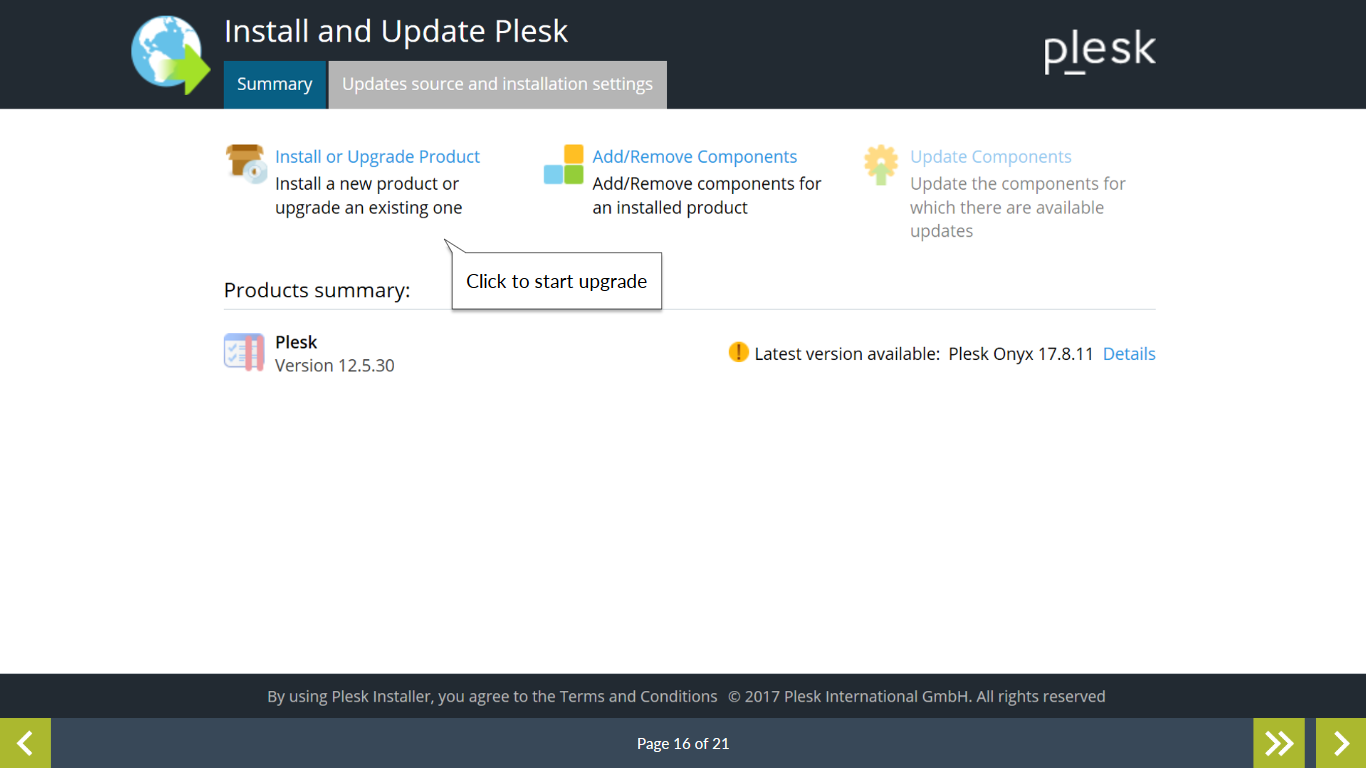Skip forward using the double-arrow button
The image size is (1366, 768).
pyautogui.click(x=1279, y=743)
